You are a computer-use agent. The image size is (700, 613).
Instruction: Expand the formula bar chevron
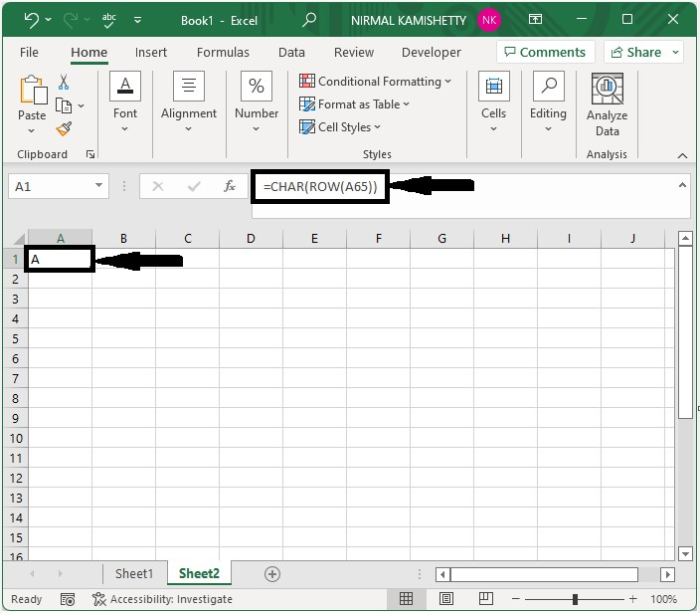pos(682,185)
